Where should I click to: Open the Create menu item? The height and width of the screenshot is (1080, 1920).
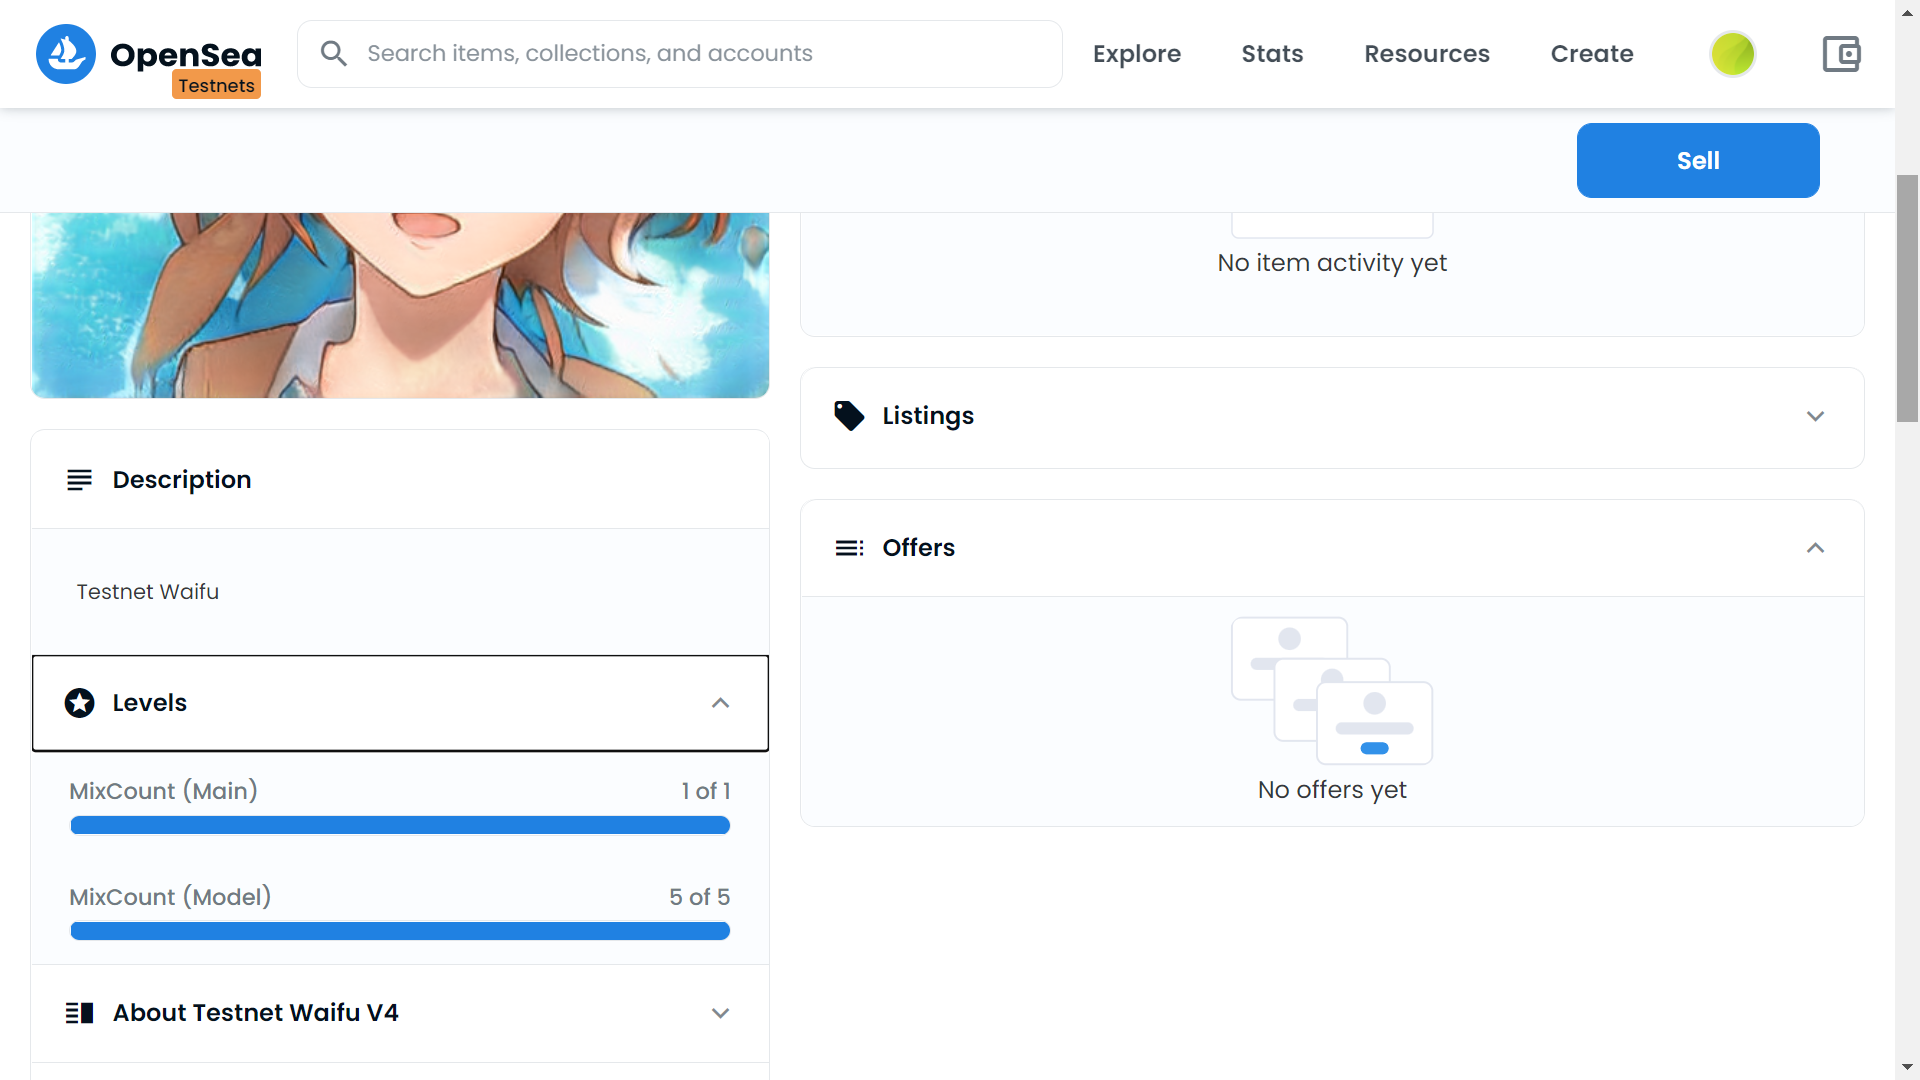point(1592,54)
